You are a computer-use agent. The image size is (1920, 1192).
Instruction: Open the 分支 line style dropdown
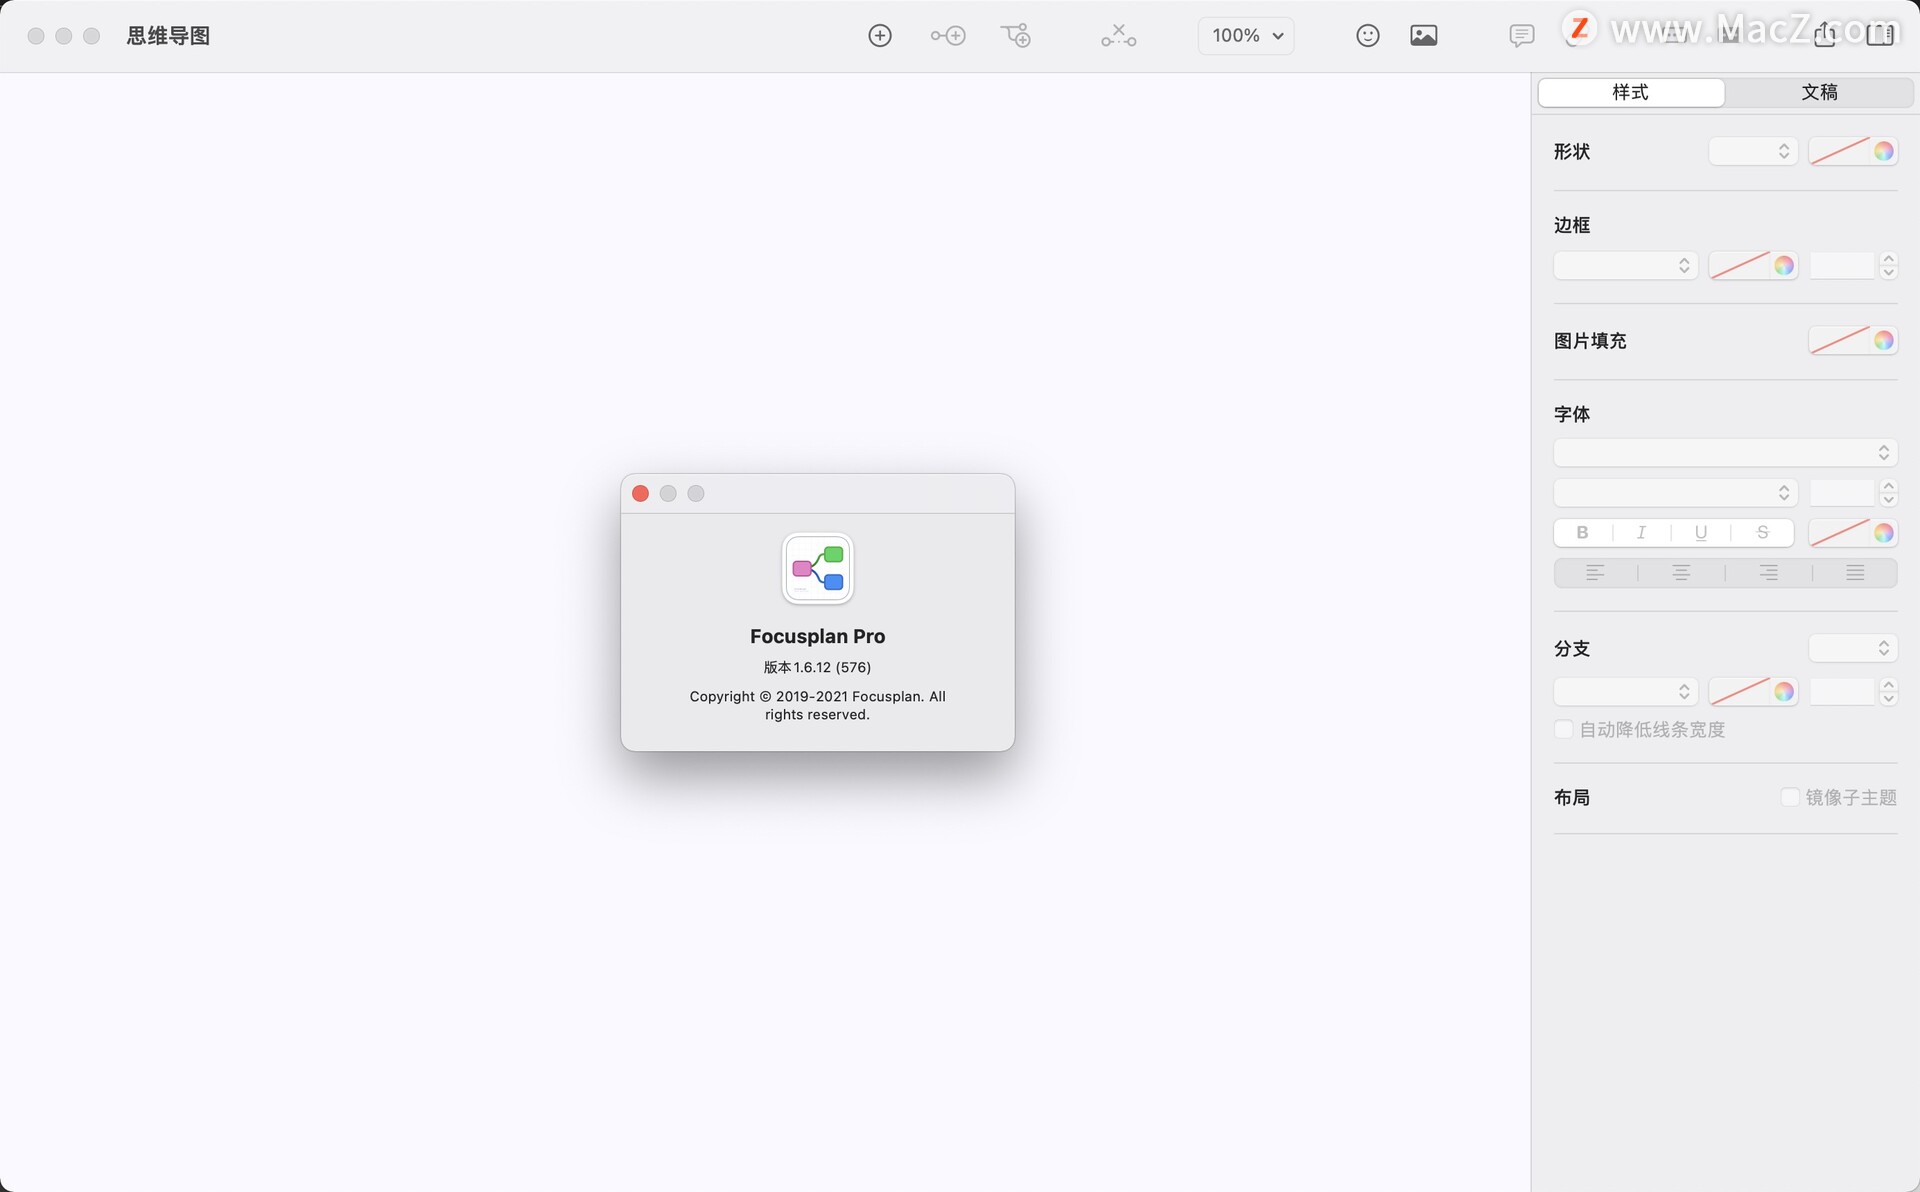pyautogui.click(x=1626, y=692)
